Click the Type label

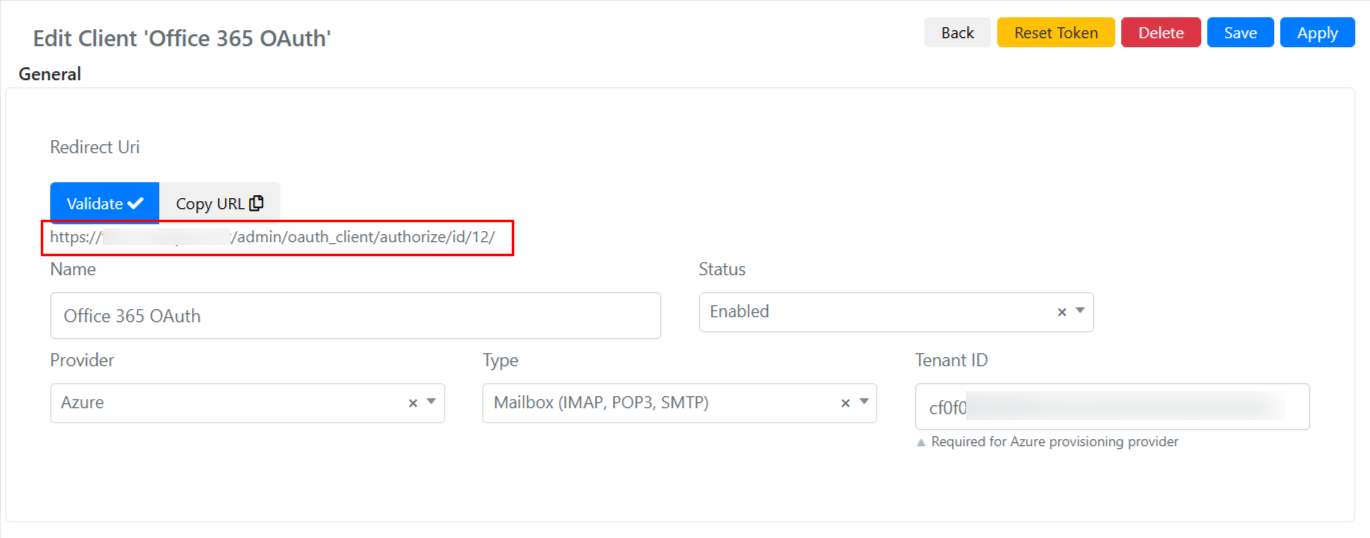point(500,360)
